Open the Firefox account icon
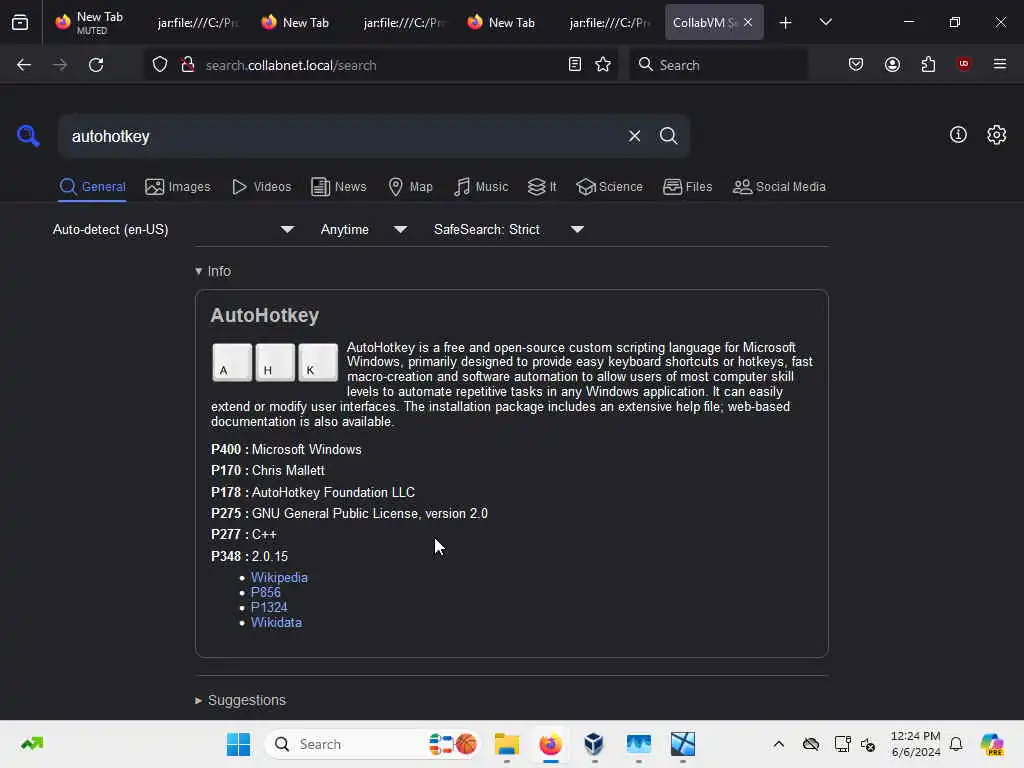This screenshot has height=768, width=1024. [892, 65]
